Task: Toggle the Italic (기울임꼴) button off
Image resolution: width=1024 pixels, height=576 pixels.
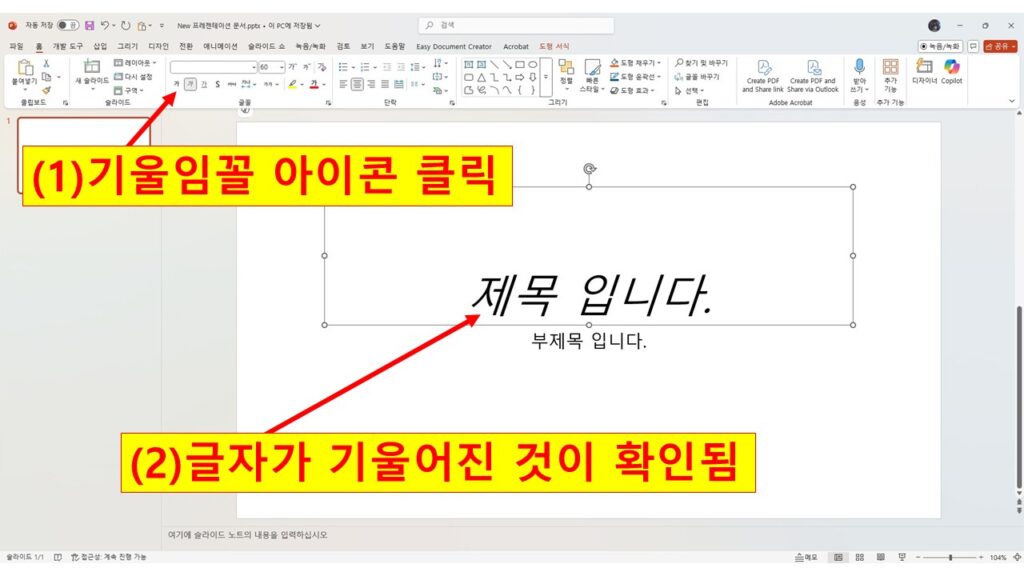Action: tap(190, 84)
